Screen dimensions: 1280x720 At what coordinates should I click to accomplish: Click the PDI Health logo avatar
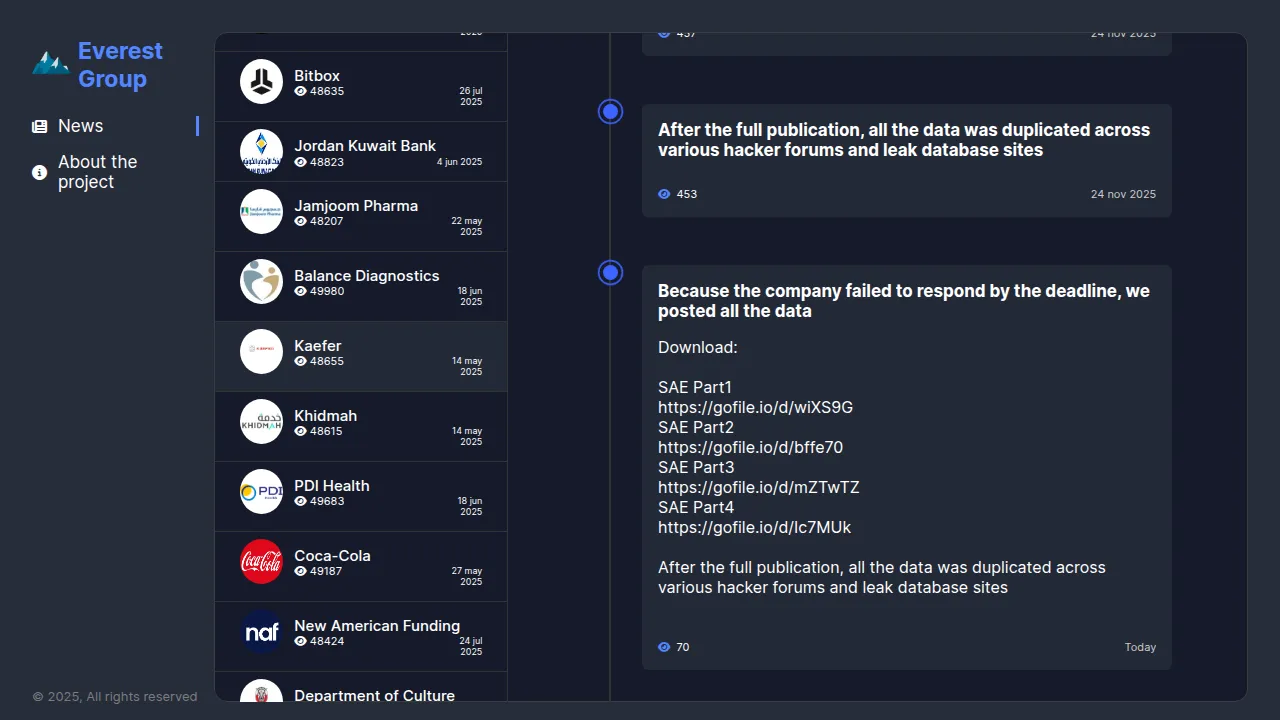click(x=261, y=492)
